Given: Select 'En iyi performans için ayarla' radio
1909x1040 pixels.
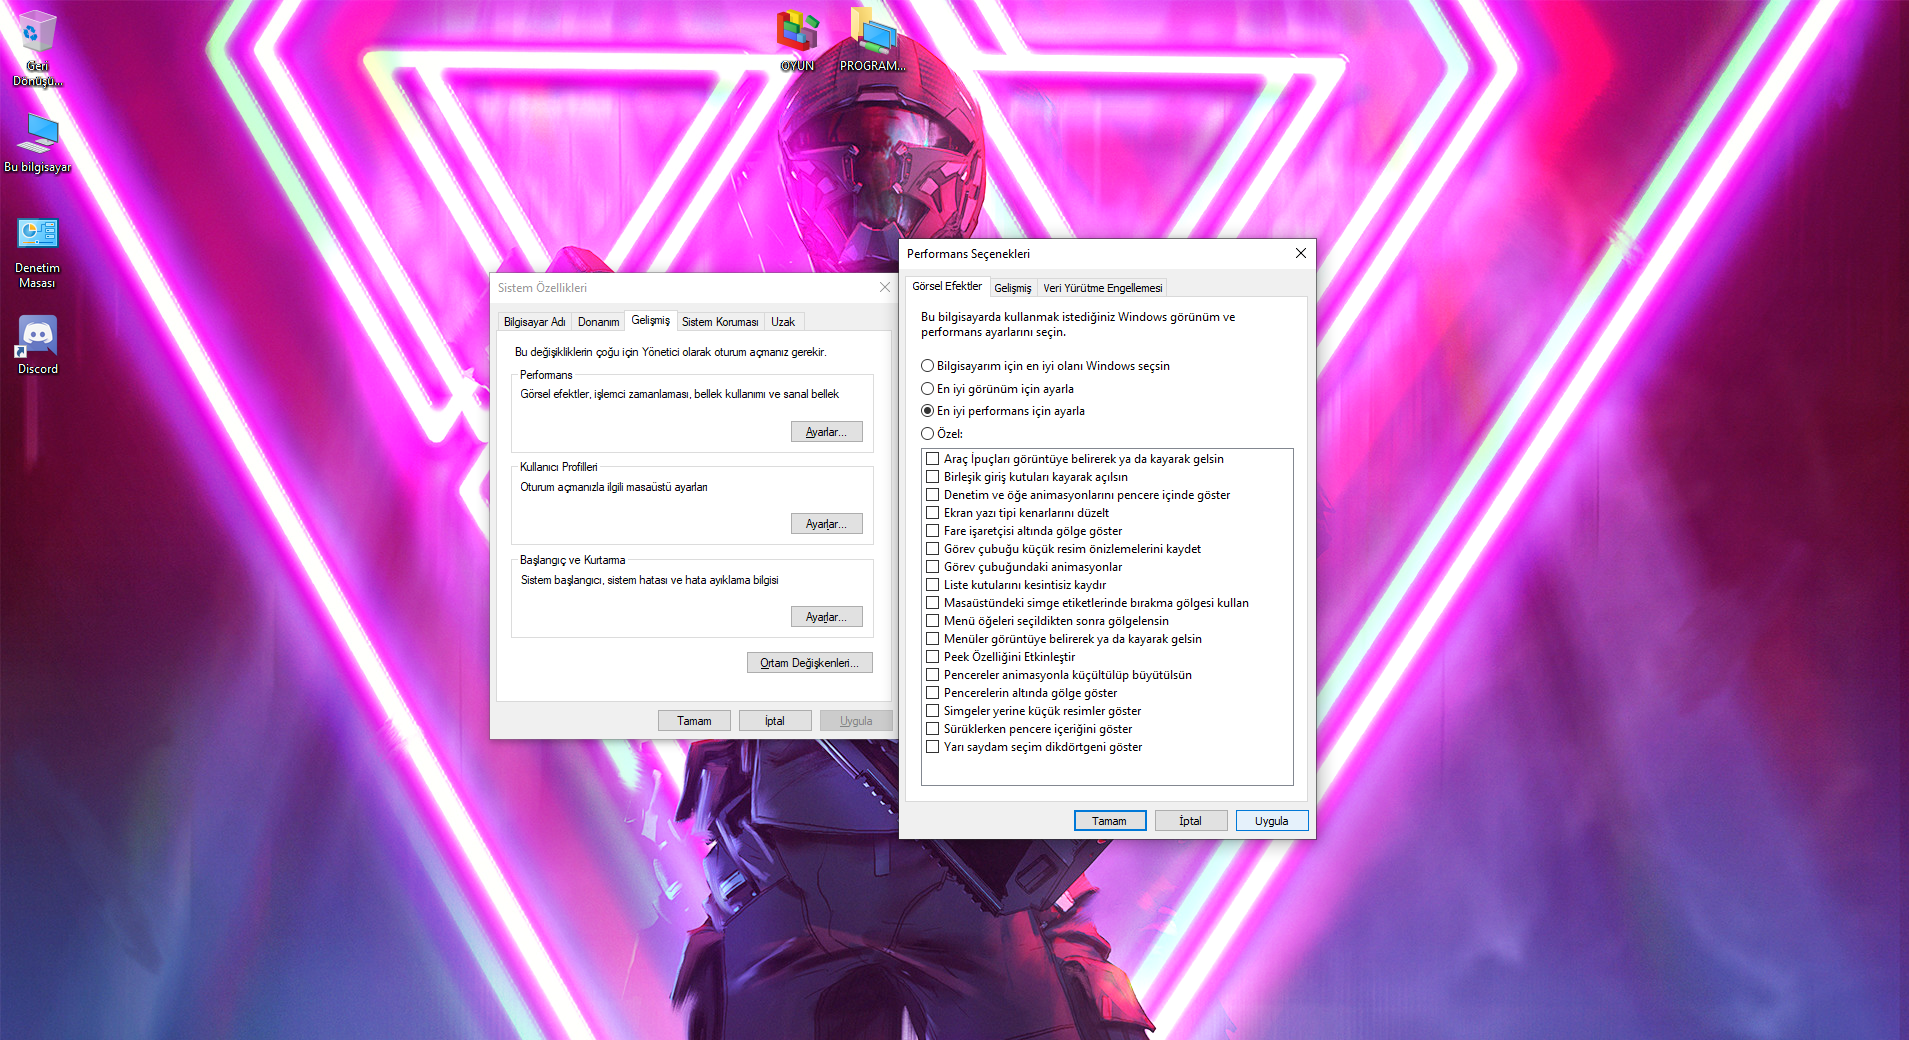Looking at the screenshot, I should point(1003,411).
